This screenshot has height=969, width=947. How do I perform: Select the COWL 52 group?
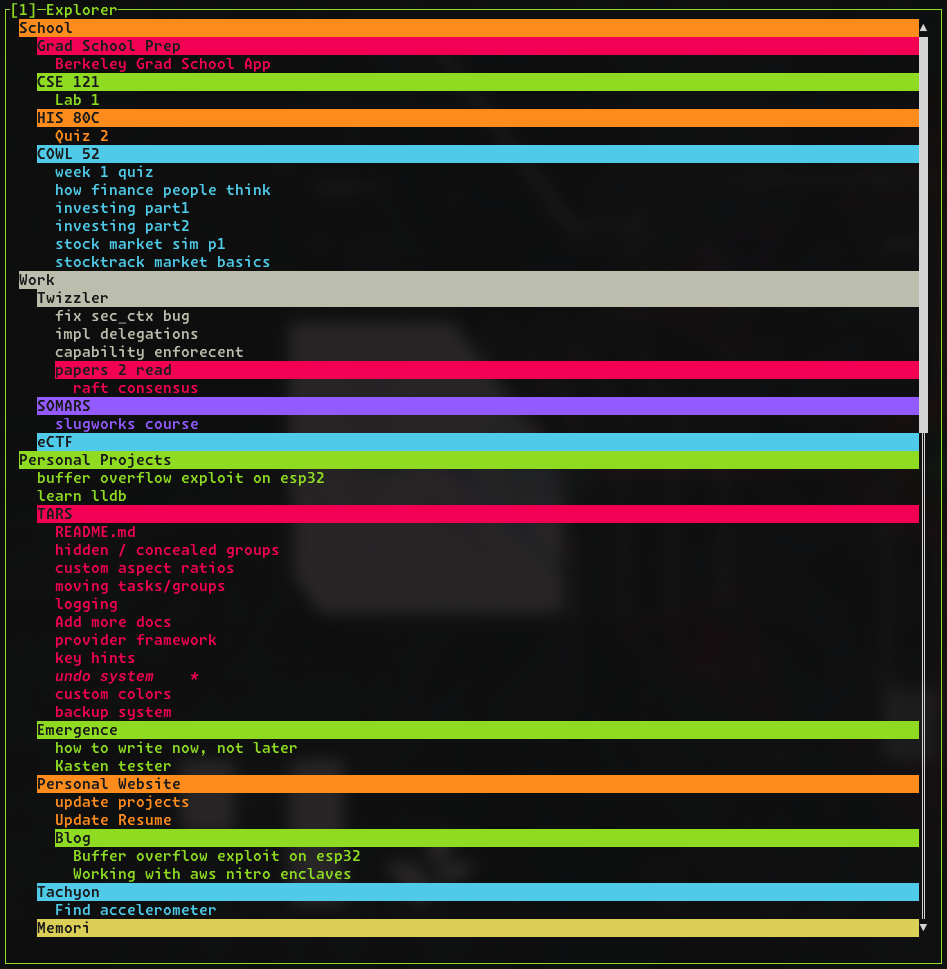coord(478,154)
